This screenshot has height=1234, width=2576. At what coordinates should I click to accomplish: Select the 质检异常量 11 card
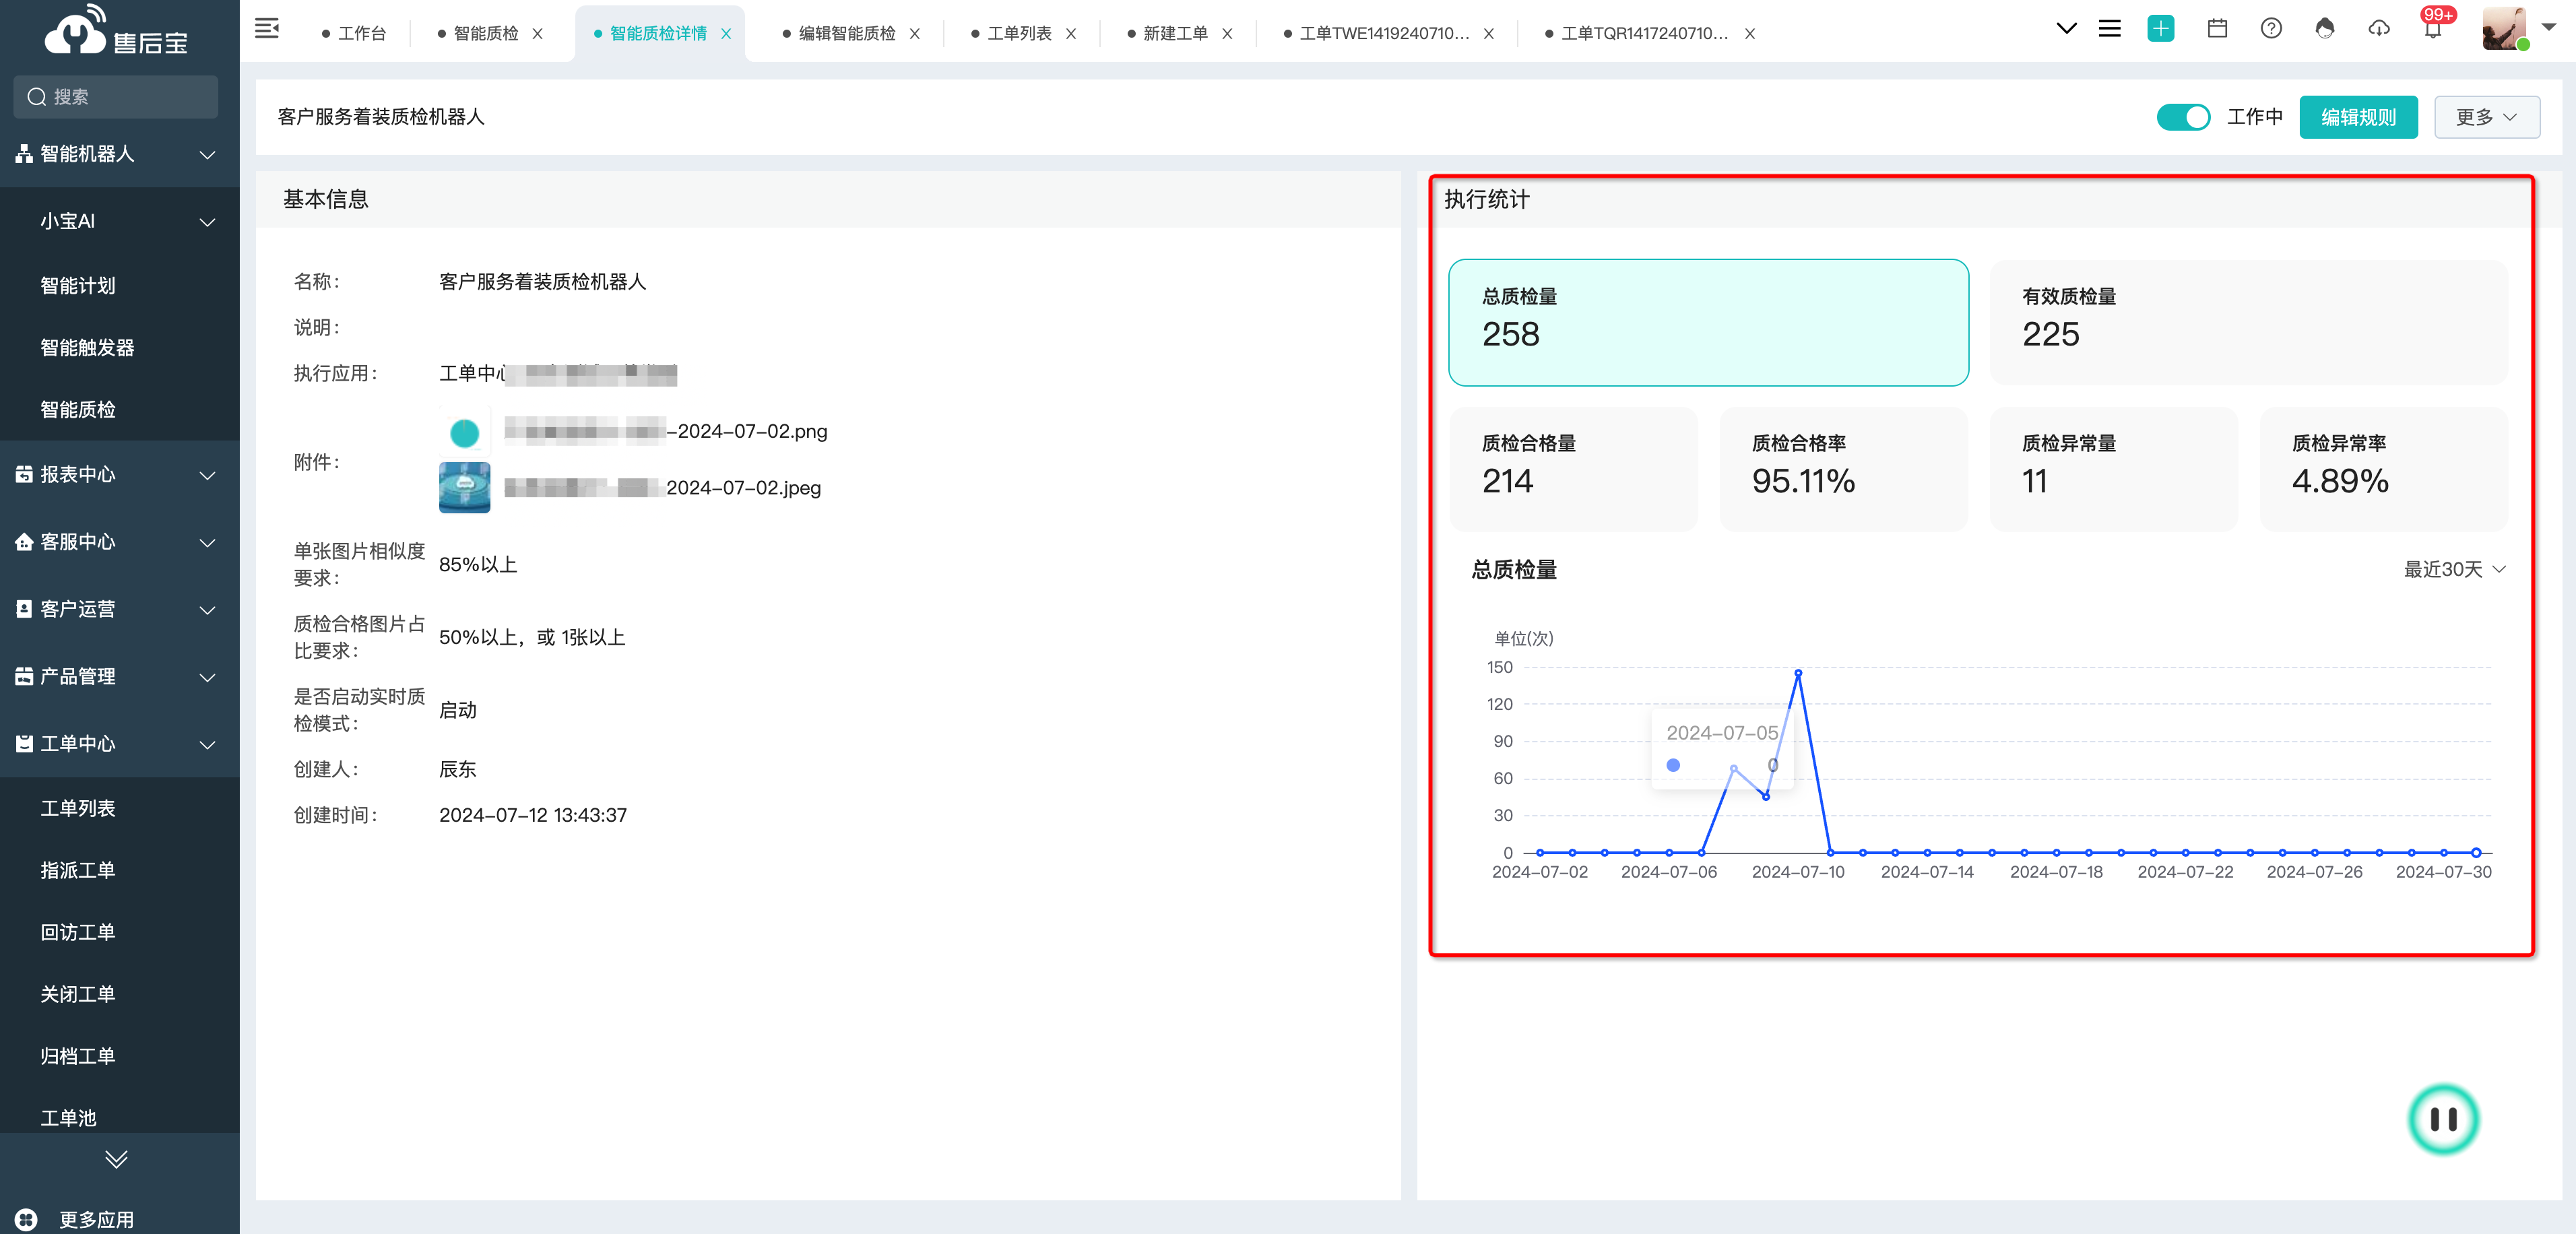pos(2113,469)
